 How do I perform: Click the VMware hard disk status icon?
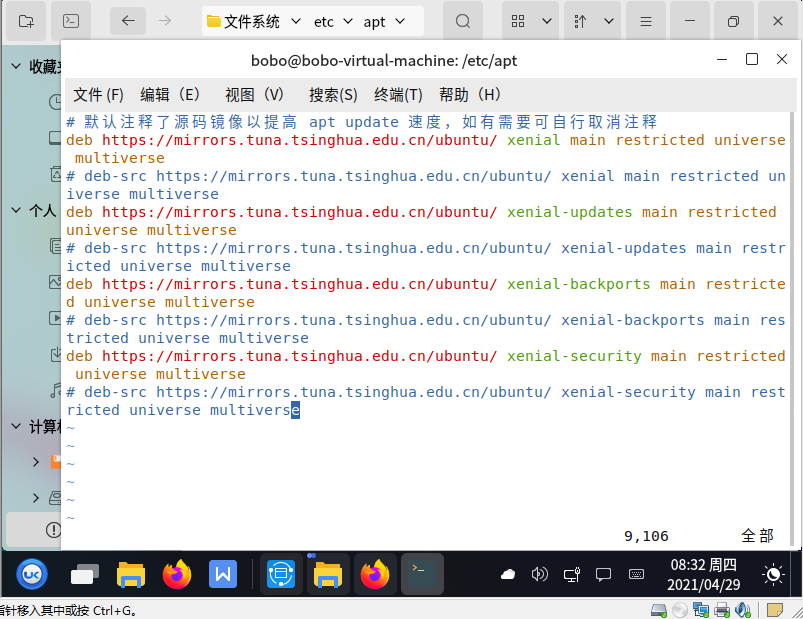(659, 610)
